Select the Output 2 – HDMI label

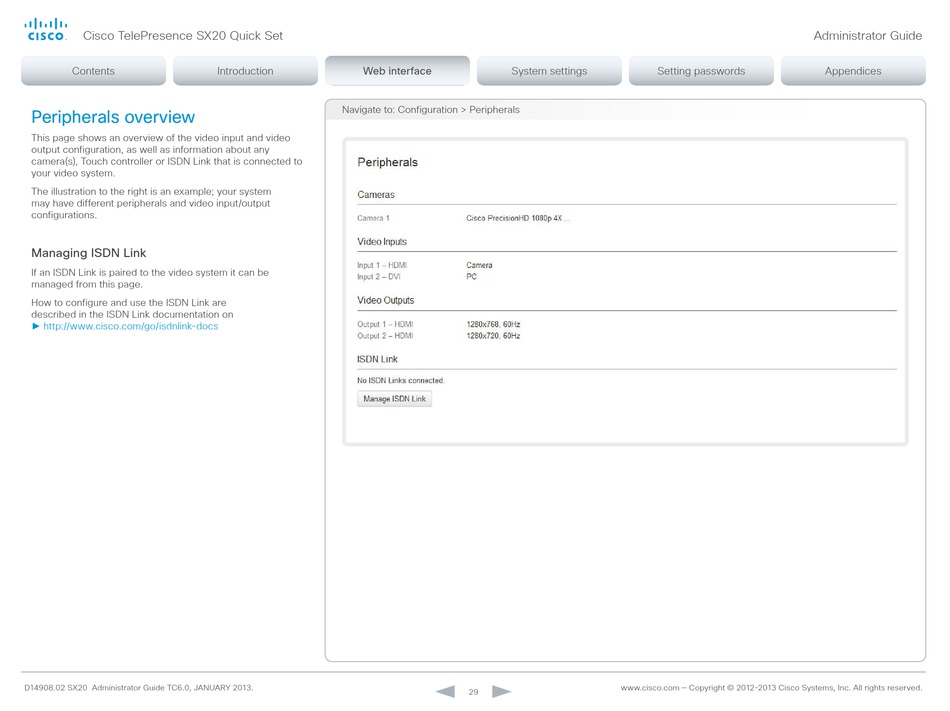pos(385,336)
